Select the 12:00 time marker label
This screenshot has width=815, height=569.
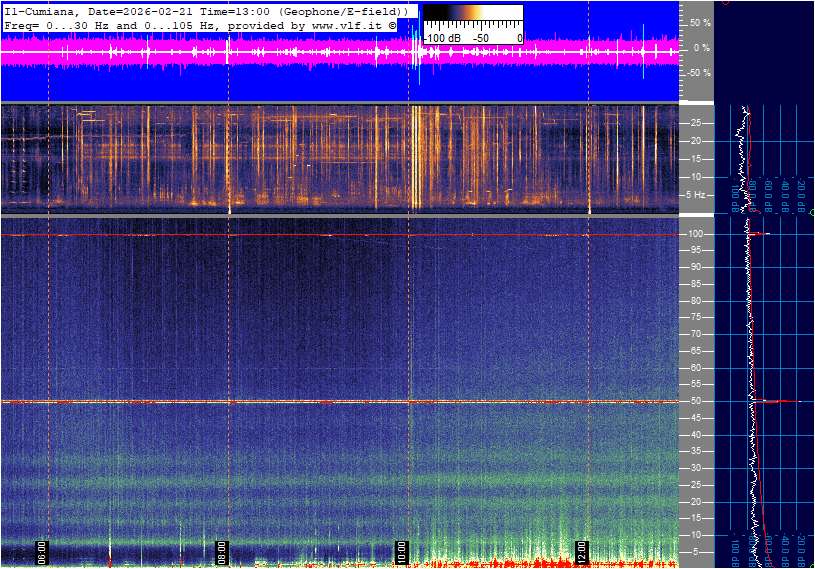click(582, 552)
